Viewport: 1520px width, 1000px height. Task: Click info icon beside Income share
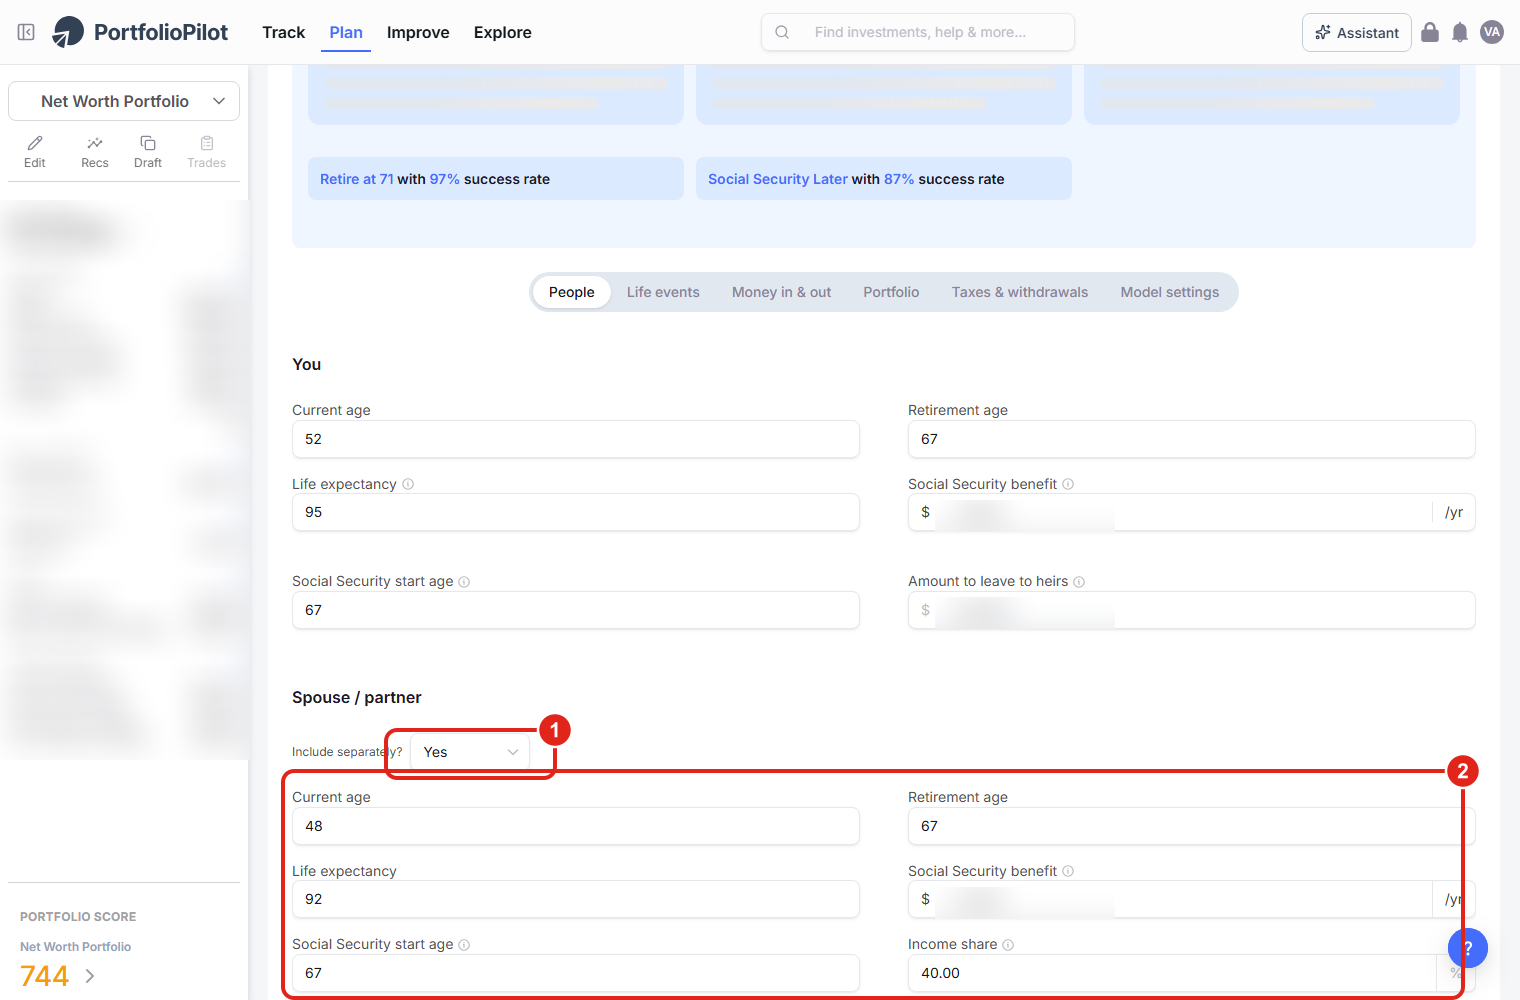[x=1008, y=945]
